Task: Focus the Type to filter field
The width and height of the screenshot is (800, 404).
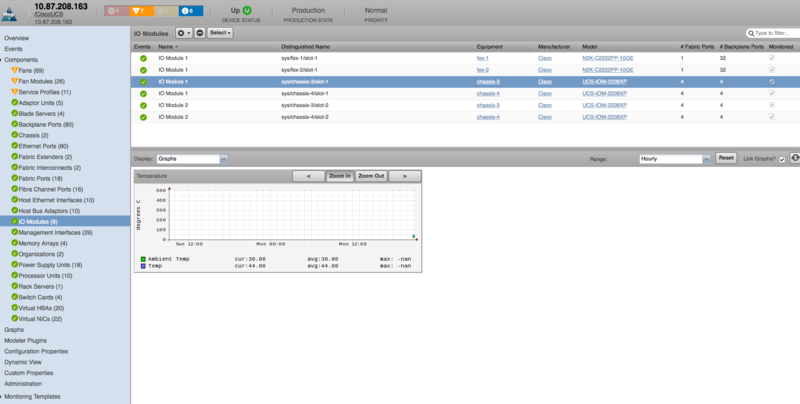Action: tap(777, 33)
